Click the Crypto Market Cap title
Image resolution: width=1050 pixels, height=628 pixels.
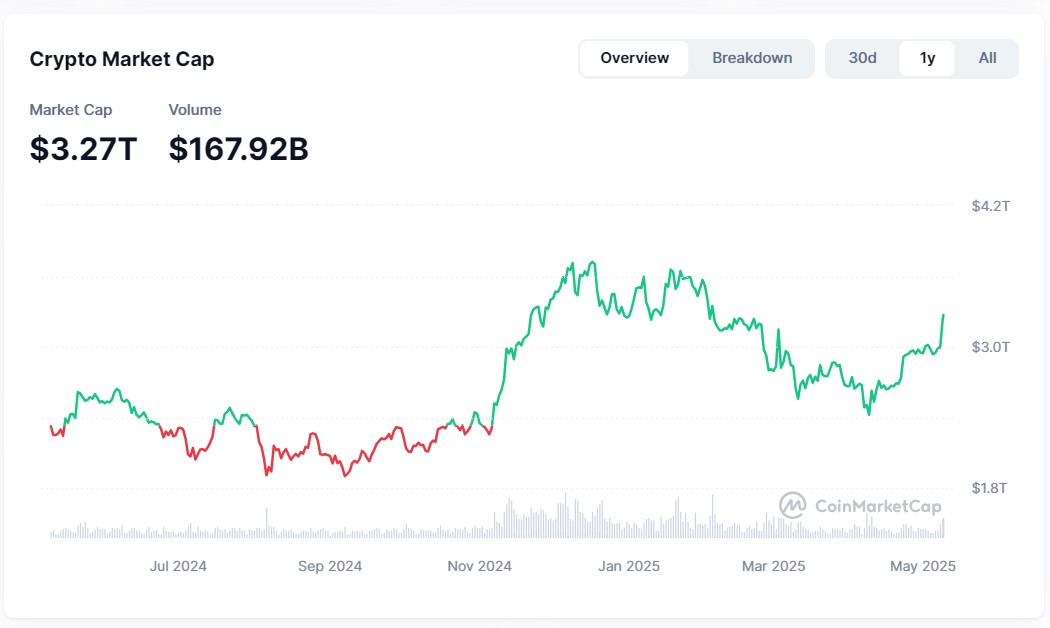click(122, 59)
